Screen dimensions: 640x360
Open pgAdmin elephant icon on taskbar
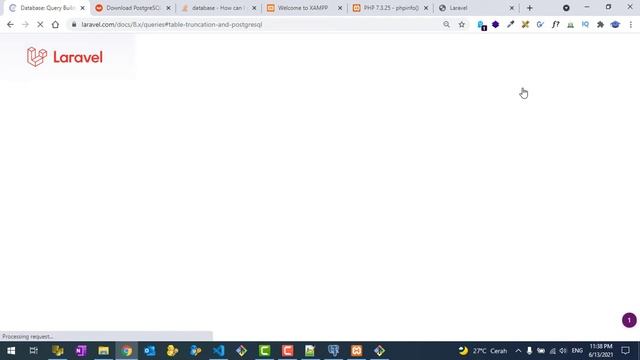coord(333,351)
